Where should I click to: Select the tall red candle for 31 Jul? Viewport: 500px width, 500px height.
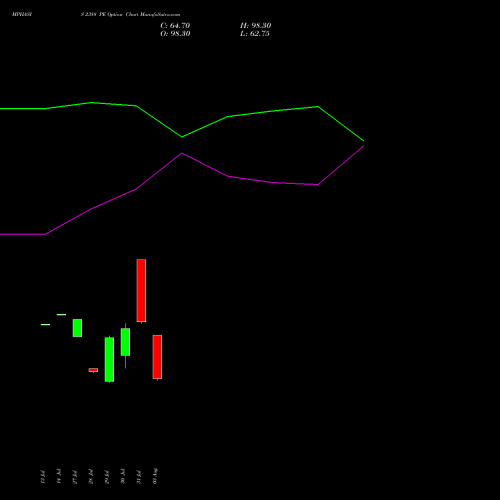pos(141,291)
